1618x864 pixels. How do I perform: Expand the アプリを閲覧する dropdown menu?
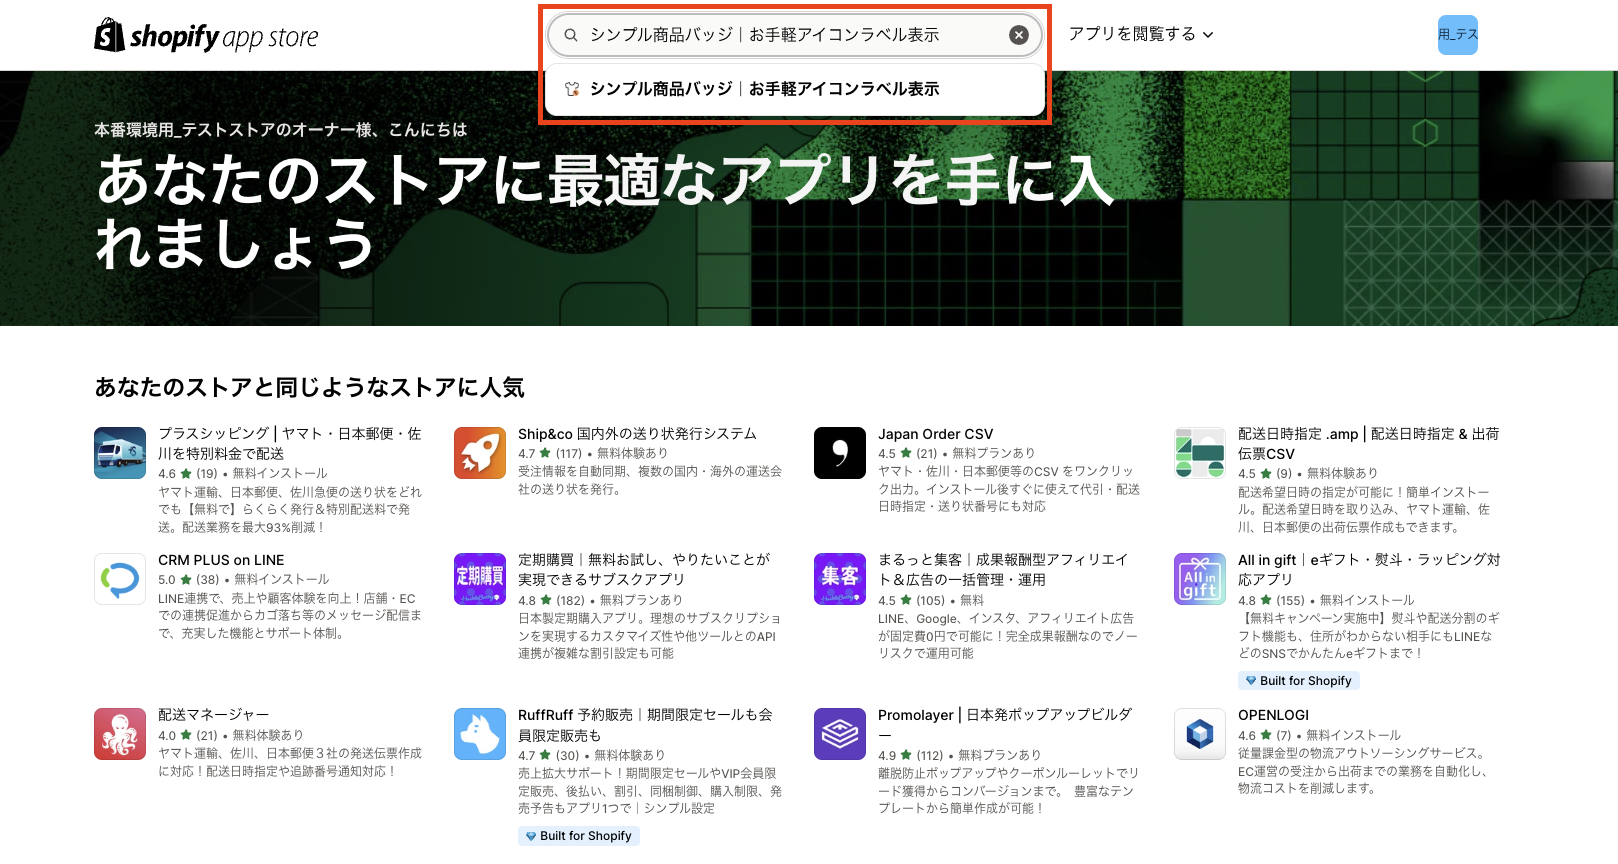pyautogui.click(x=1140, y=34)
